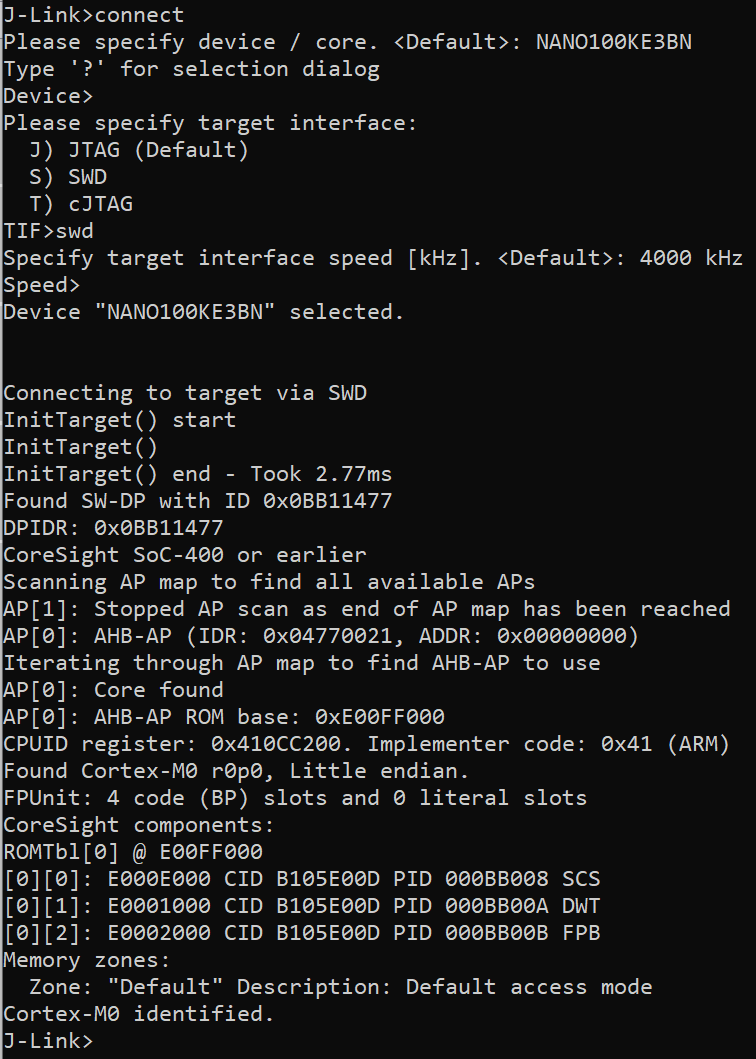Click the 'J) JTAG (Default)' interface option
Viewport: 756px width, 1059px height.
(139, 150)
